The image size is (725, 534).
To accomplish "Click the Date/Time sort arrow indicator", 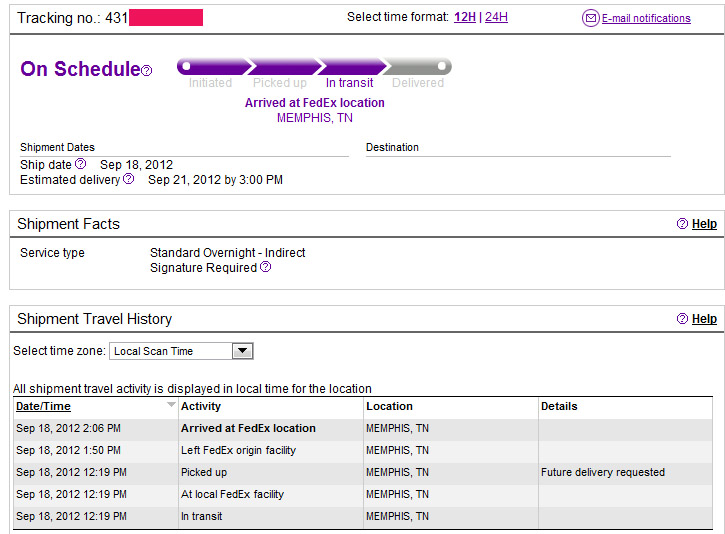I will pyautogui.click(x=171, y=405).
